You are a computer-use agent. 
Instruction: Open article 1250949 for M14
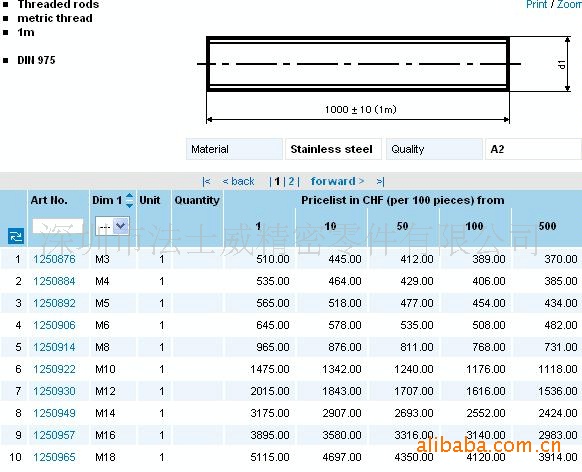pos(54,413)
